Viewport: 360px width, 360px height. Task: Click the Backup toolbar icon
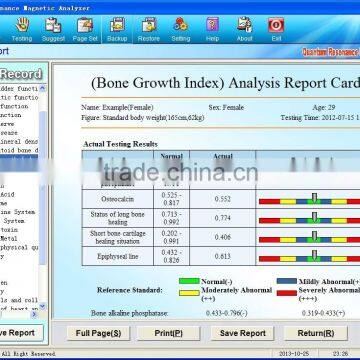(117, 25)
